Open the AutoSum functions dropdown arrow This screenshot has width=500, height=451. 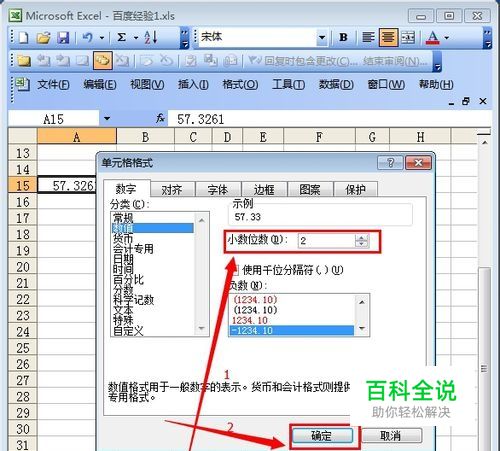click(x=136, y=38)
